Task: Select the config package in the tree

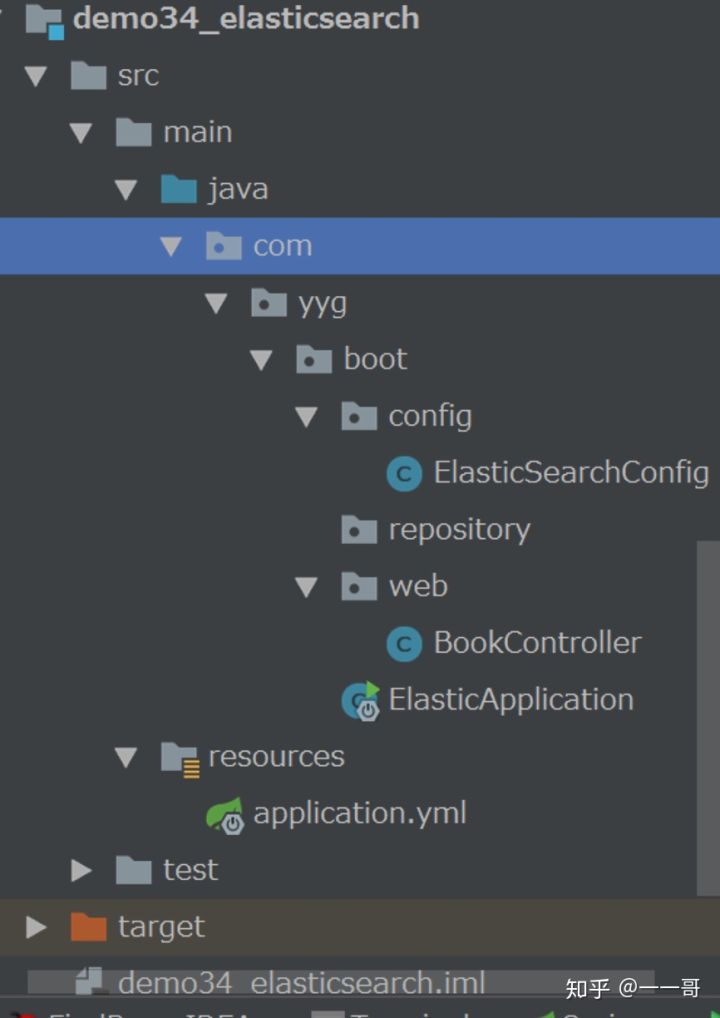Action: coord(430,416)
